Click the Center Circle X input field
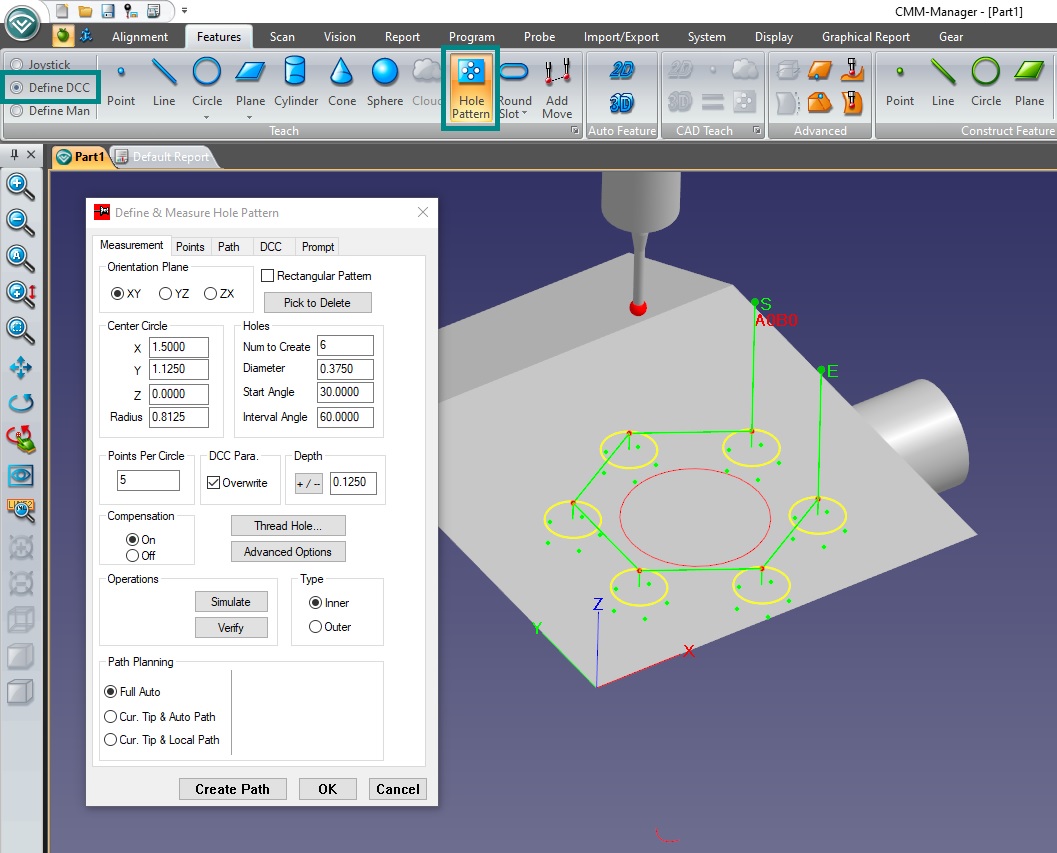 coord(179,347)
